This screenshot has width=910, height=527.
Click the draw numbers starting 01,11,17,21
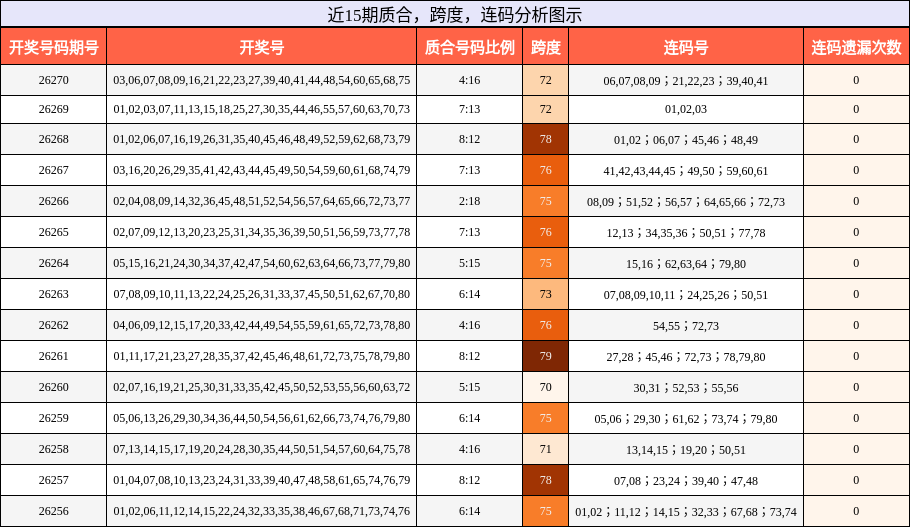point(262,356)
